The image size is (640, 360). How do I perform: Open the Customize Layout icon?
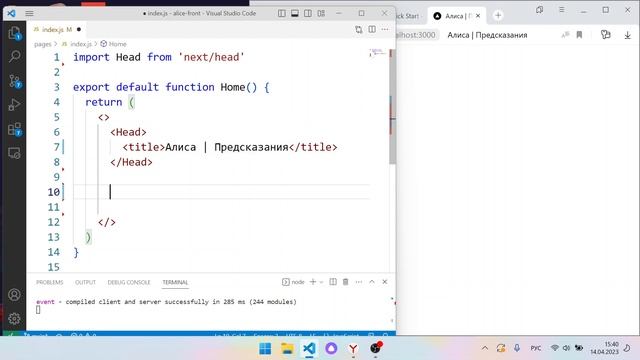321,13
